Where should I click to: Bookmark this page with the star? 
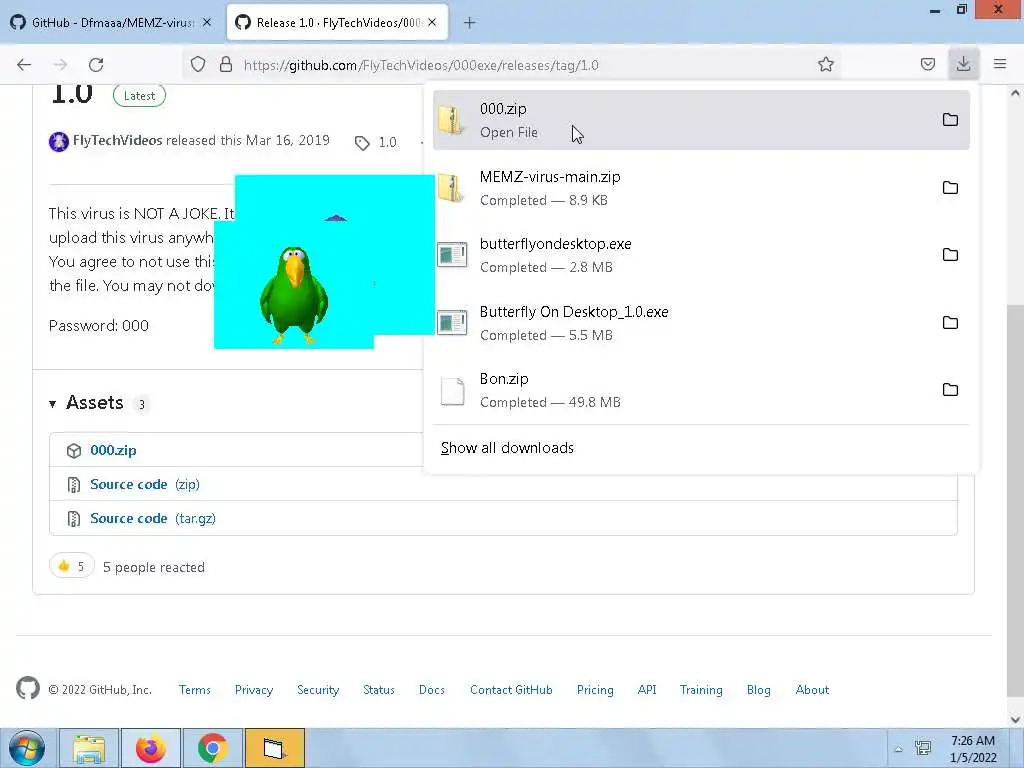coord(825,64)
